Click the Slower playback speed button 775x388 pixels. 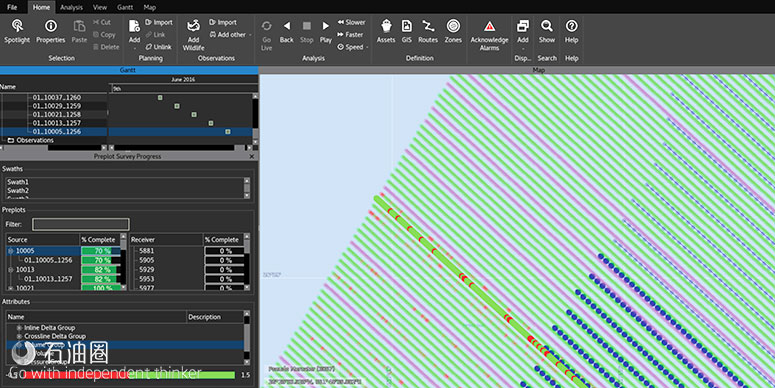[351, 22]
